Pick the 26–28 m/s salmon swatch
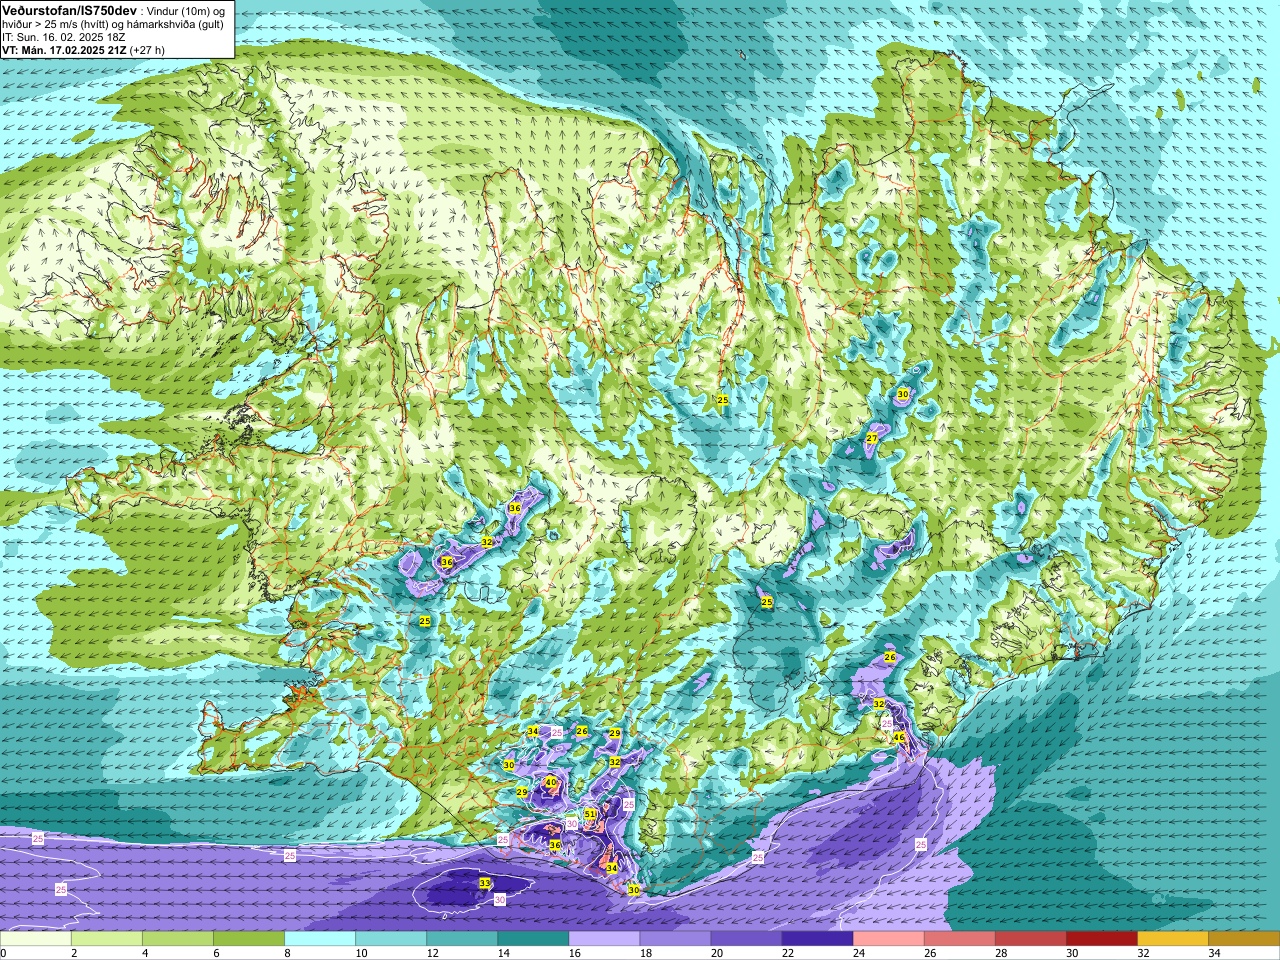Image resolution: width=1280 pixels, height=960 pixels. point(959,939)
